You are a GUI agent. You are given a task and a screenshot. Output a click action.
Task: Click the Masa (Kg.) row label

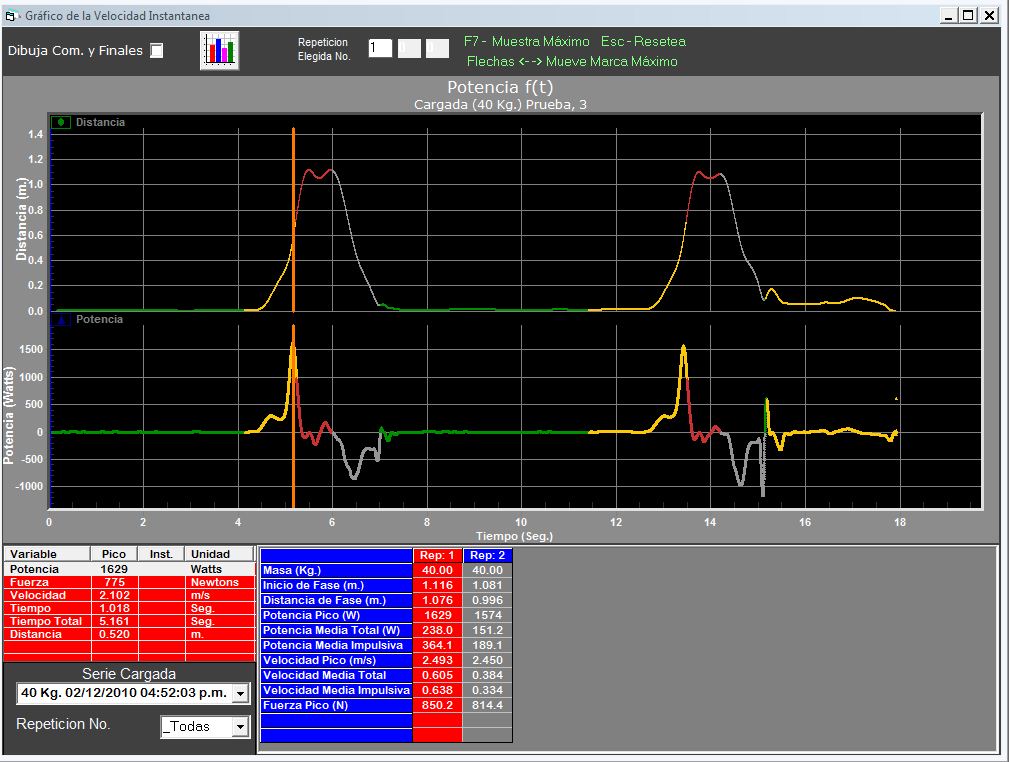[x=337, y=570]
